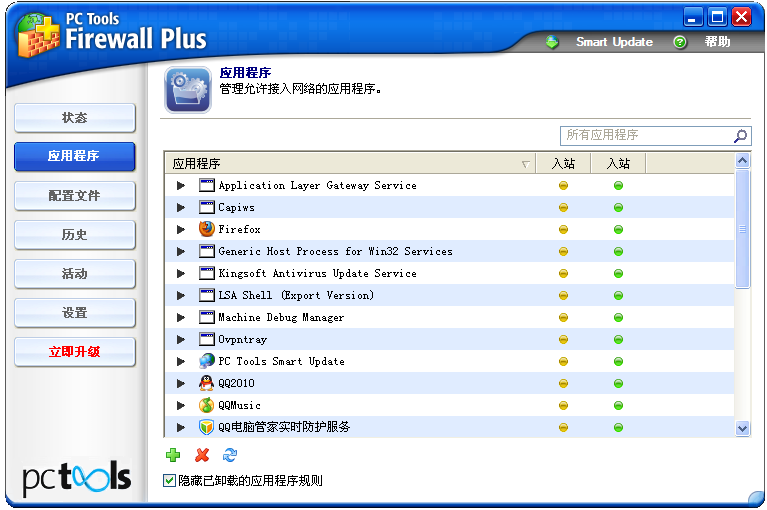This screenshot has width=767, height=510.
Task: Toggle yellow inbound status for Capiws
Action: (563, 208)
